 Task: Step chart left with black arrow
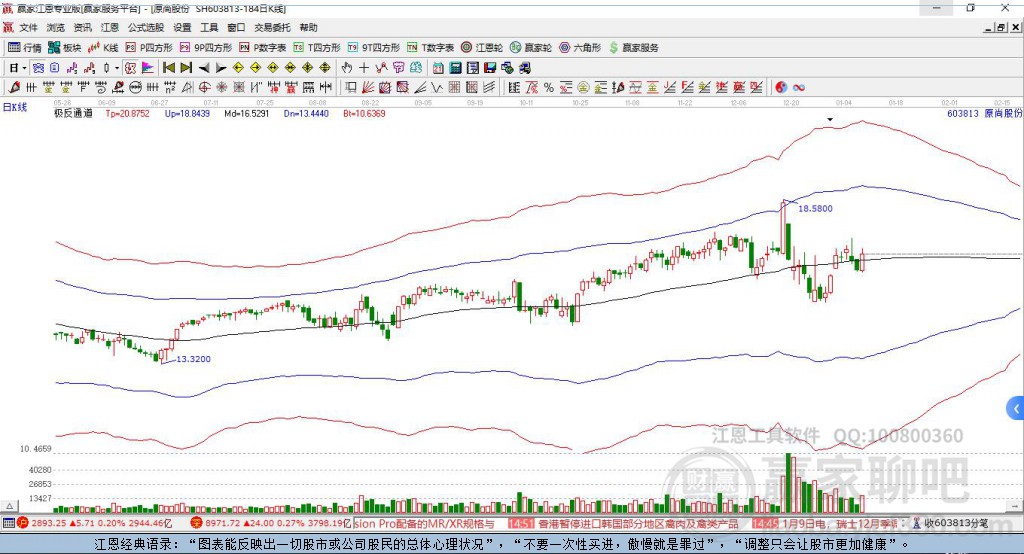[204, 68]
